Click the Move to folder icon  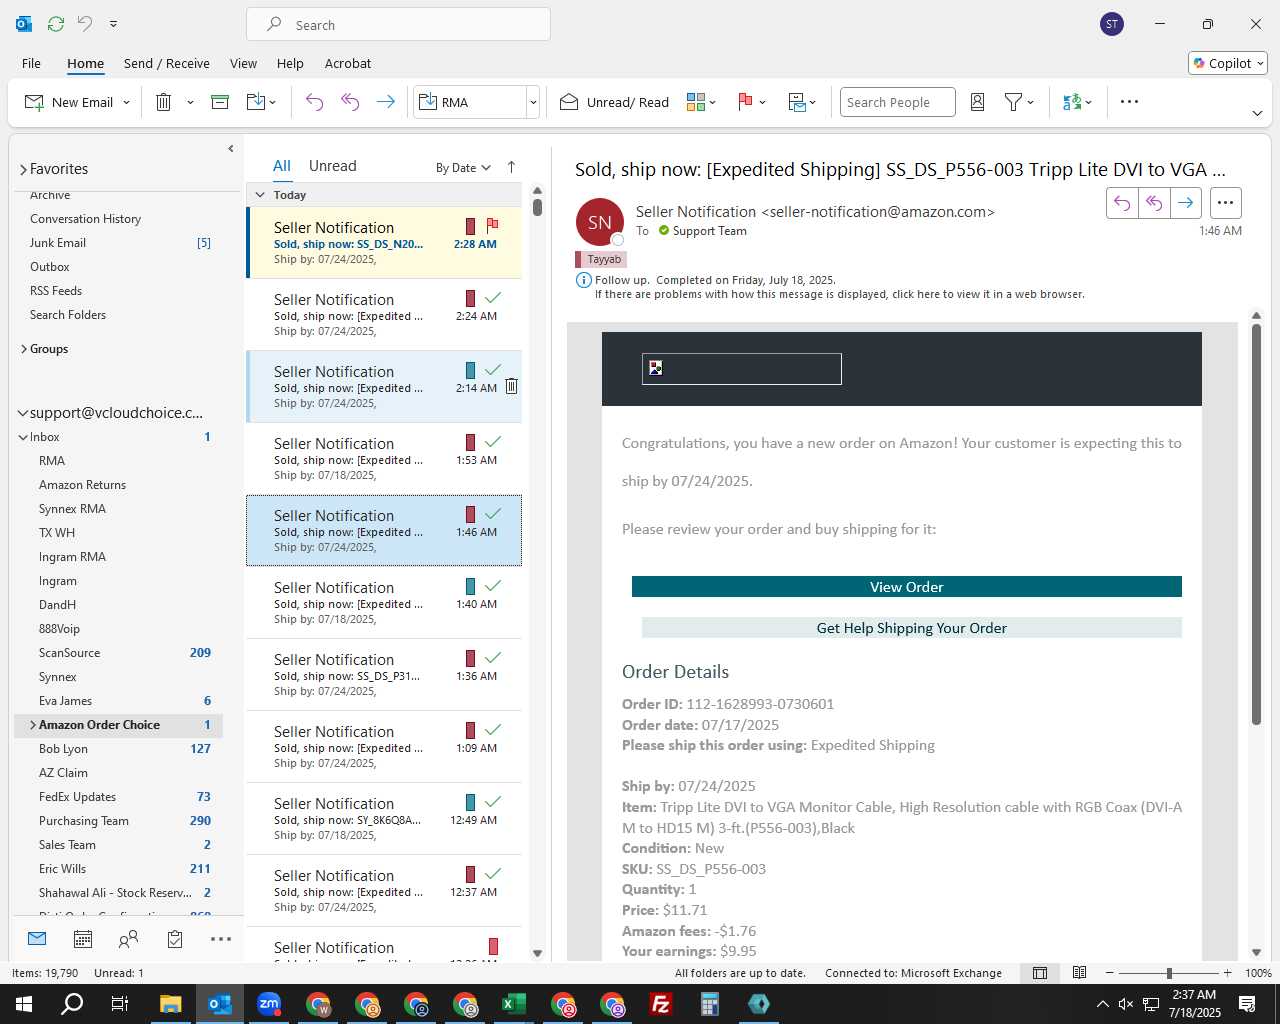pos(255,102)
